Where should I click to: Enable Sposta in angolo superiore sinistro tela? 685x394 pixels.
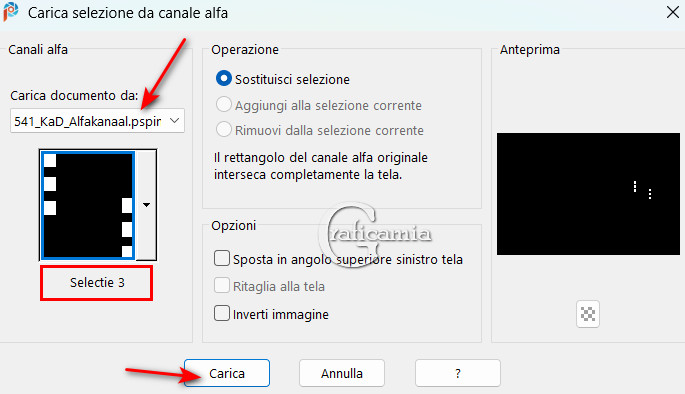click(222, 259)
